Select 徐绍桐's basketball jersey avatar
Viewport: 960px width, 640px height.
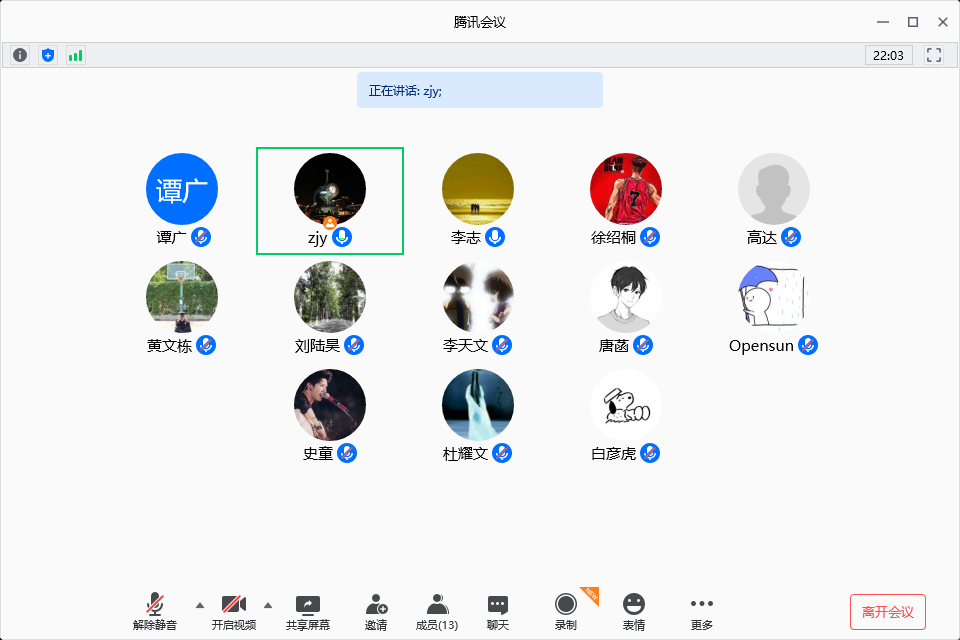(x=626, y=189)
